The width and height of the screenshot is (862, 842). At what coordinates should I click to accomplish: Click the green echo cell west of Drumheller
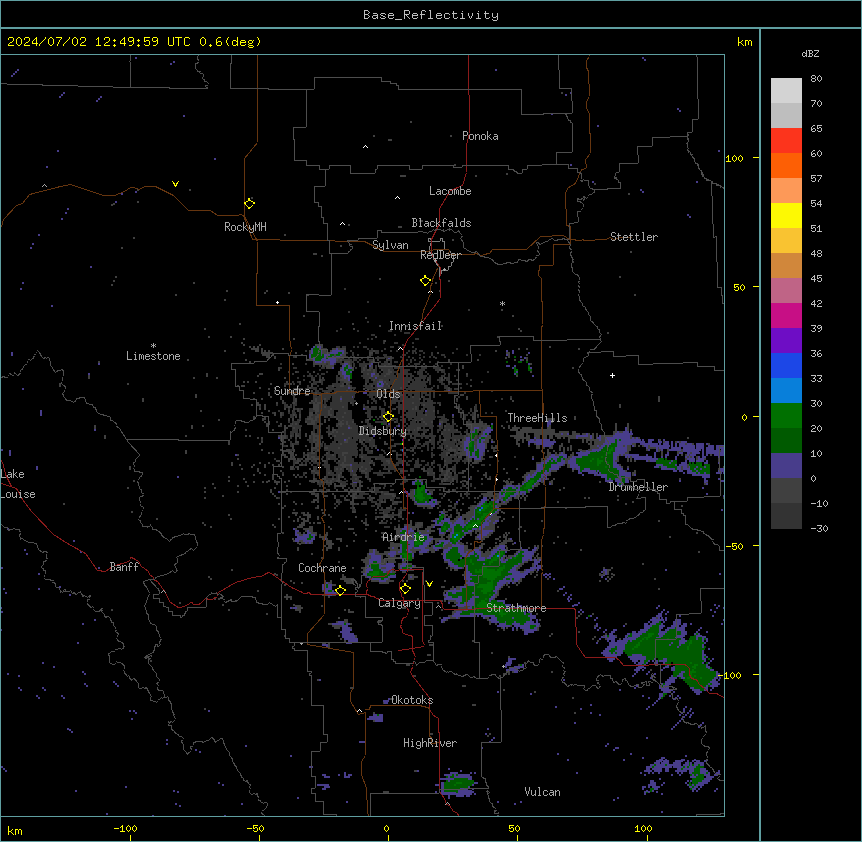click(x=602, y=457)
